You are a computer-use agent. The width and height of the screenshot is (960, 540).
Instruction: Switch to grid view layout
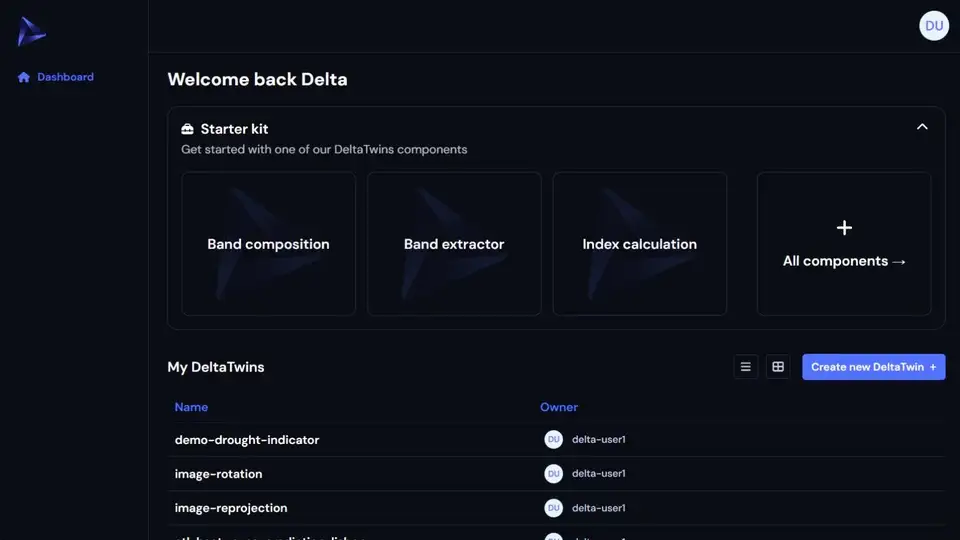(x=778, y=367)
